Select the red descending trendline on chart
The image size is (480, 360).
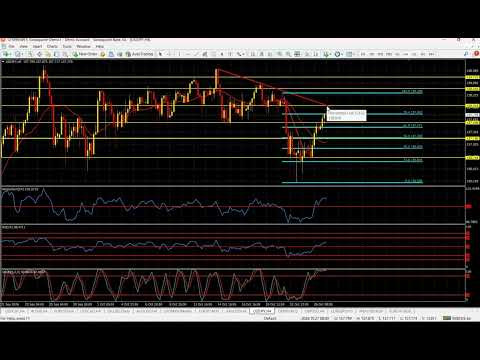click(x=272, y=87)
